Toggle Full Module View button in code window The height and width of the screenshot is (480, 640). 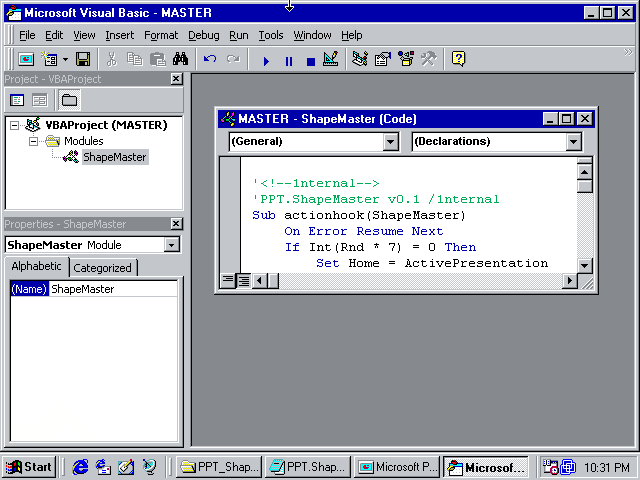[244, 280]
